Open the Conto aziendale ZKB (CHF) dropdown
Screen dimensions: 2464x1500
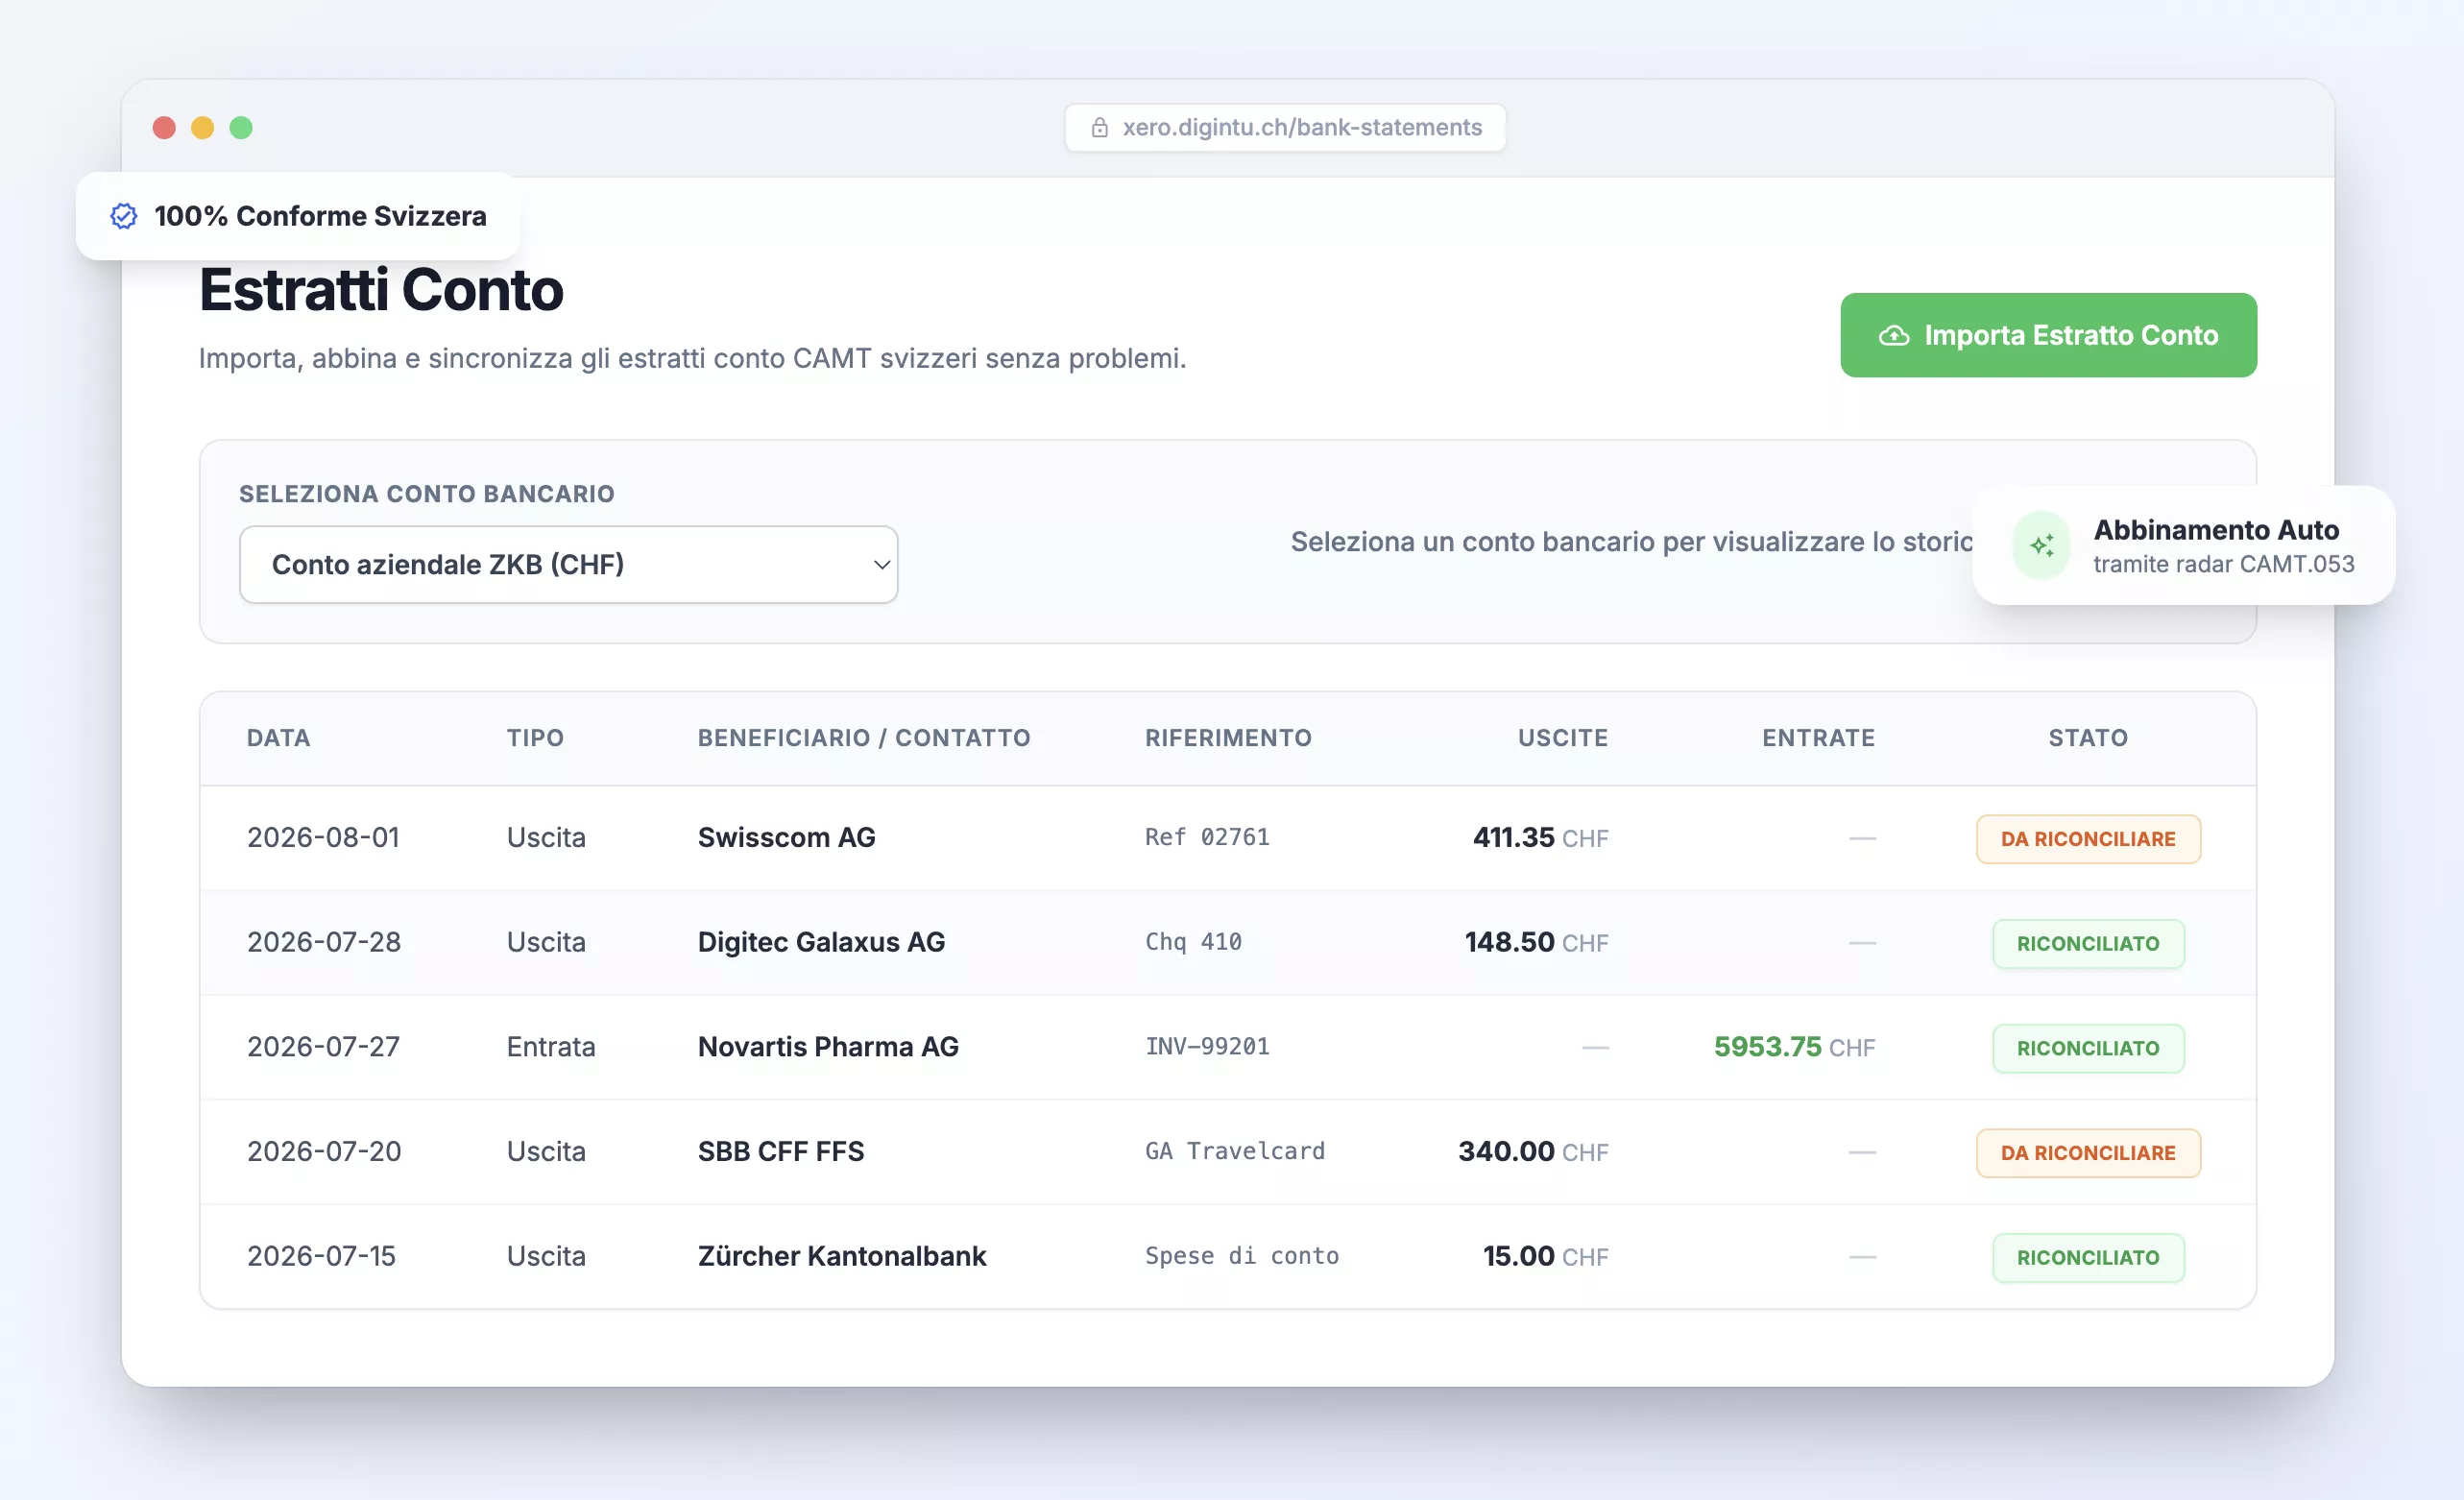(568, 565)
